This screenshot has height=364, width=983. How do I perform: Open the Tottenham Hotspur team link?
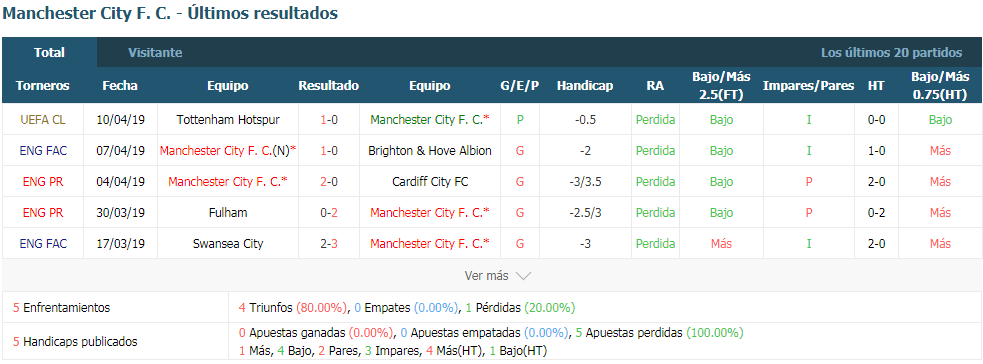pos(228,119)
